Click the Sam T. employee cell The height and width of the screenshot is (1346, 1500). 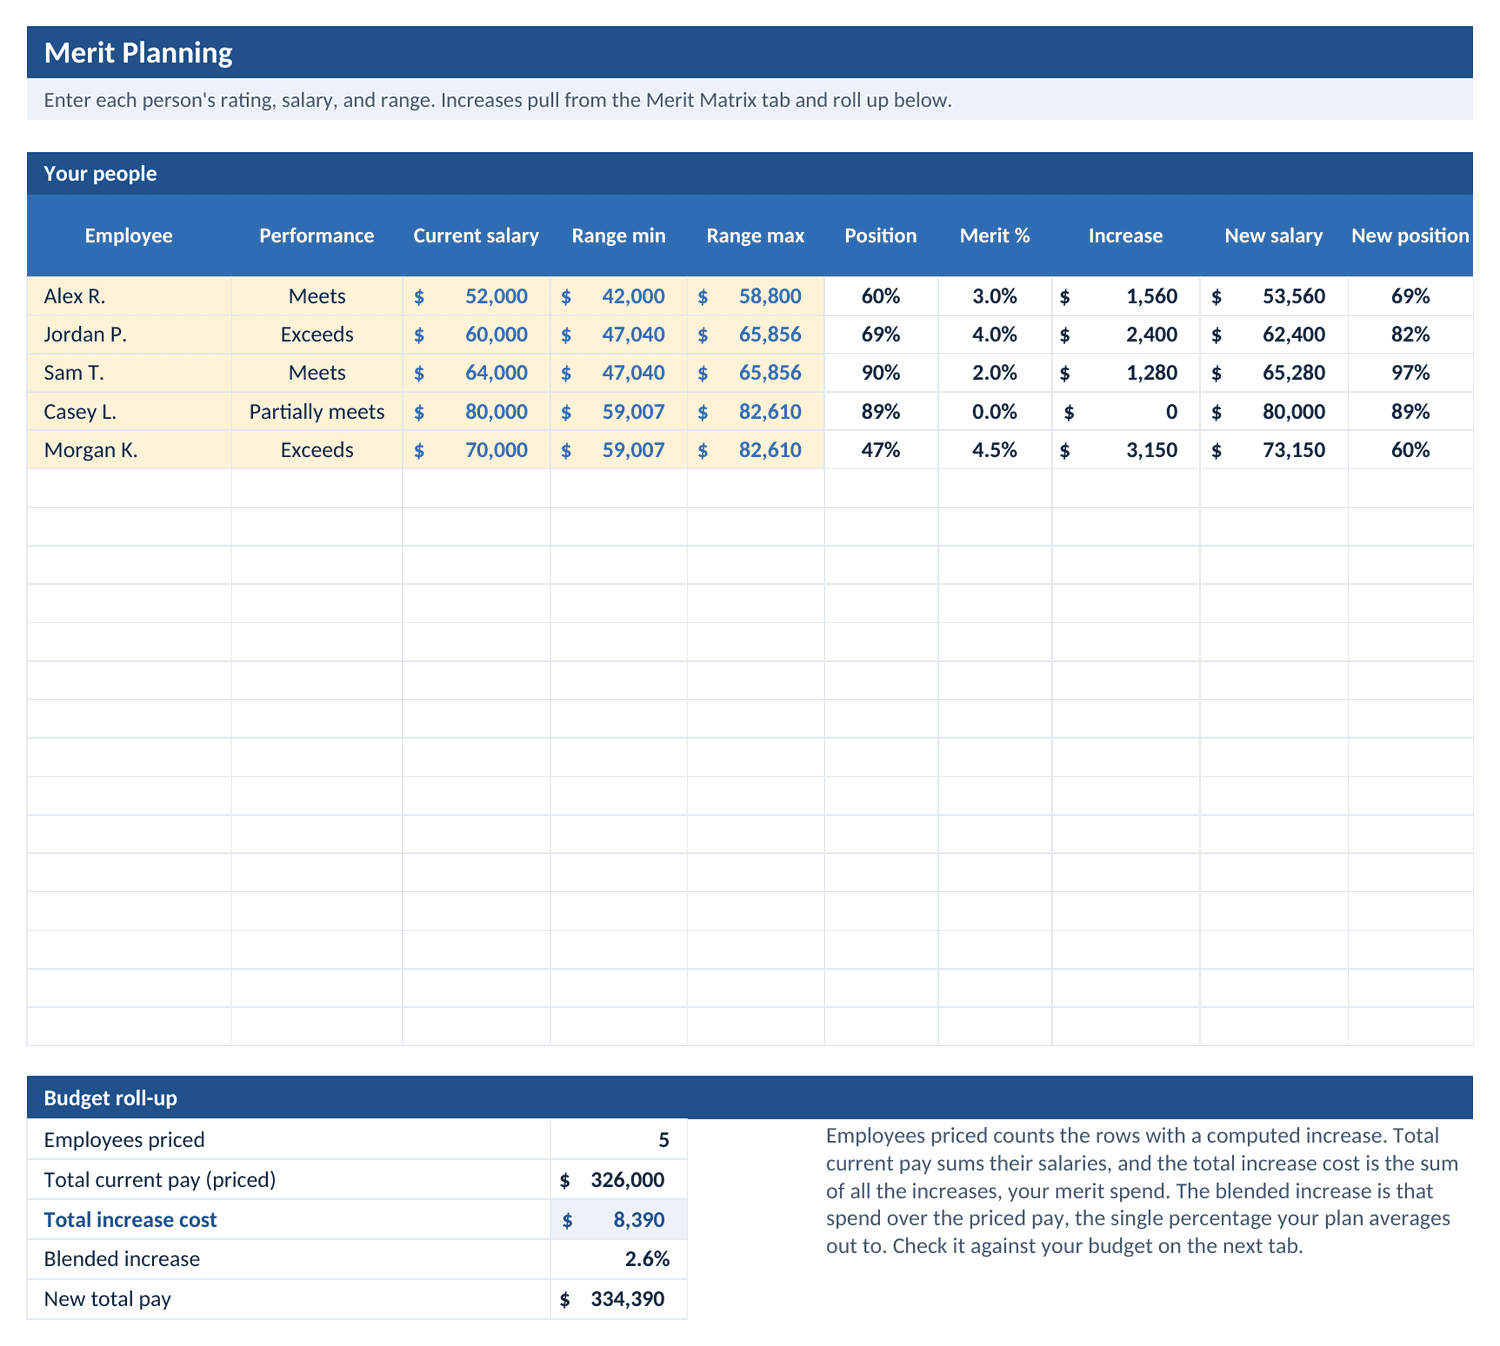coord(129,373)
